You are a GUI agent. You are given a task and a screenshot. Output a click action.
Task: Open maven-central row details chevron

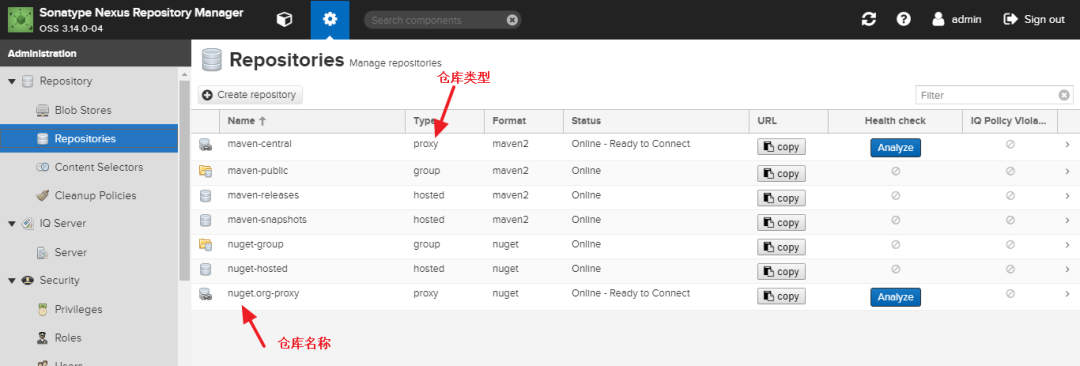point(1067,145)
